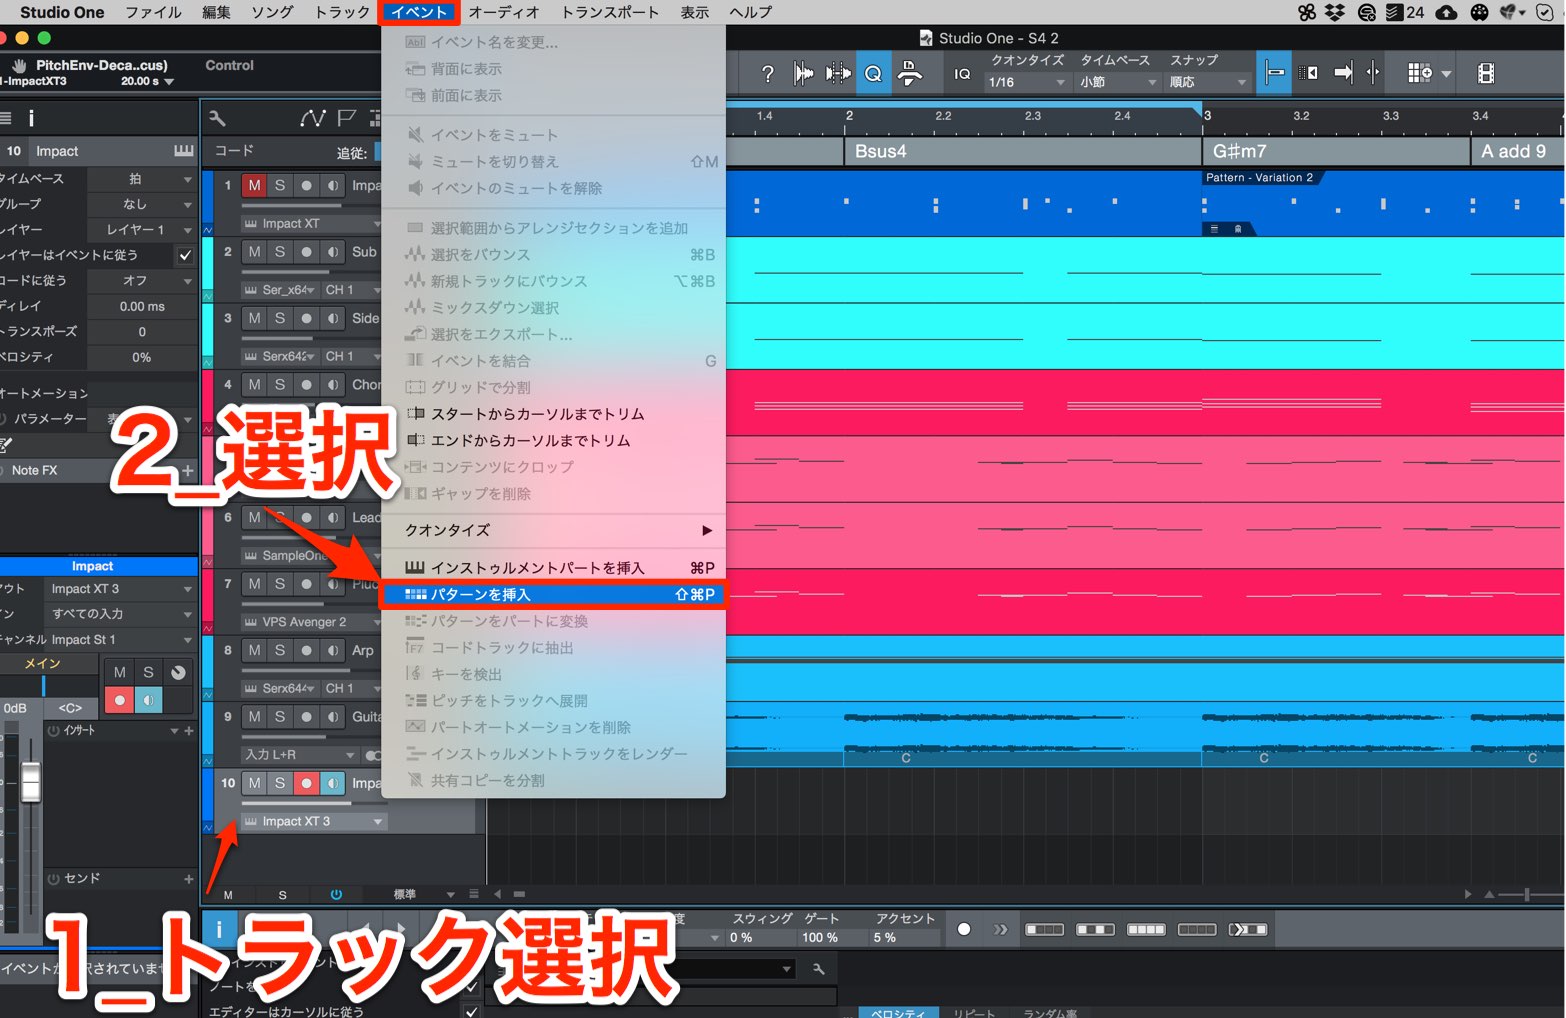Click the first audio-bend waveform toolbar icon
This screenshot has width=1566, height=1018.
tap(803, 73)
